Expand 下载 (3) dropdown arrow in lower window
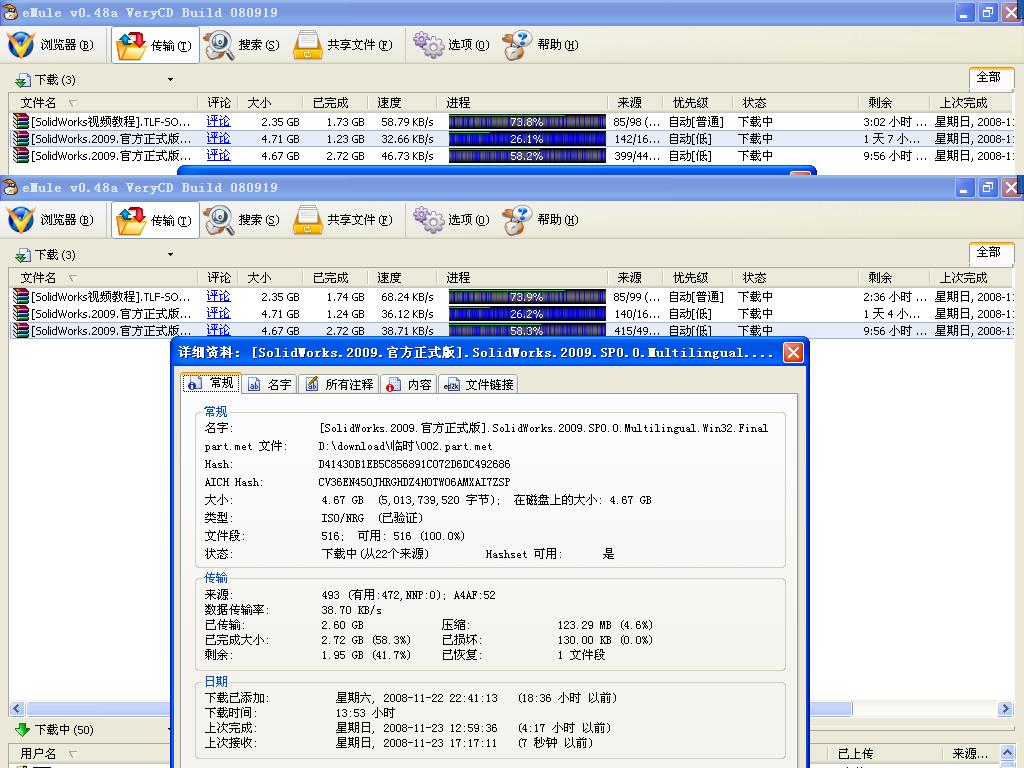This screenshot has width=1024, height=768. tap(170, 255)
